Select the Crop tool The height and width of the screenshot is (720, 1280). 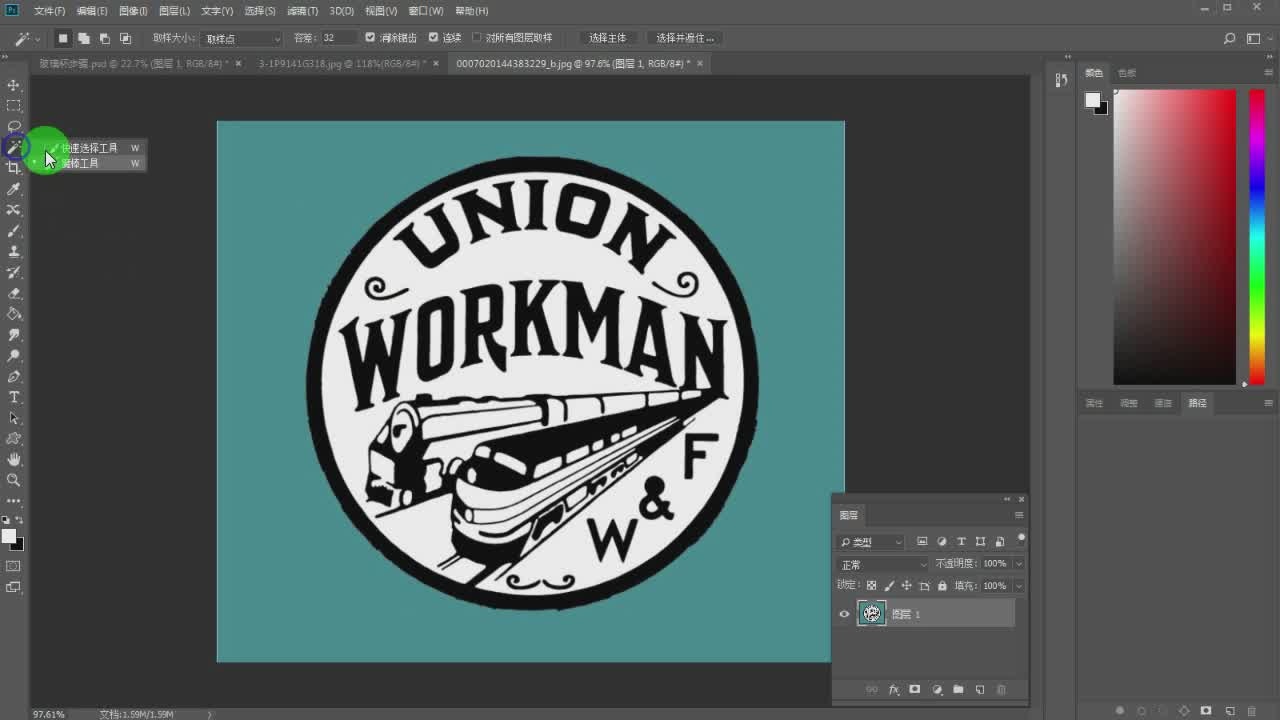coord(14,168)
